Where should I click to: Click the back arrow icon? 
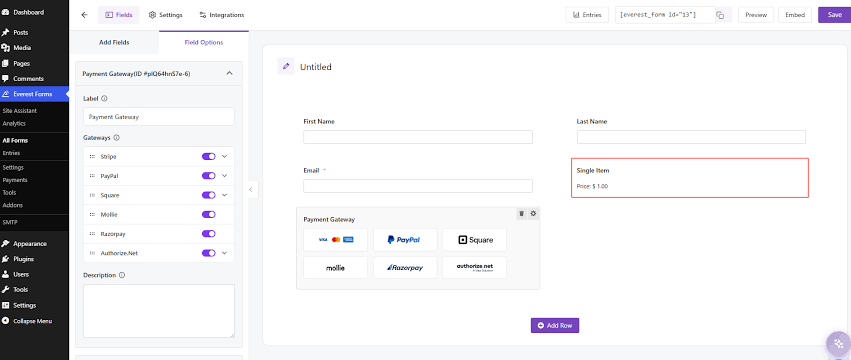tap(84, 15)
